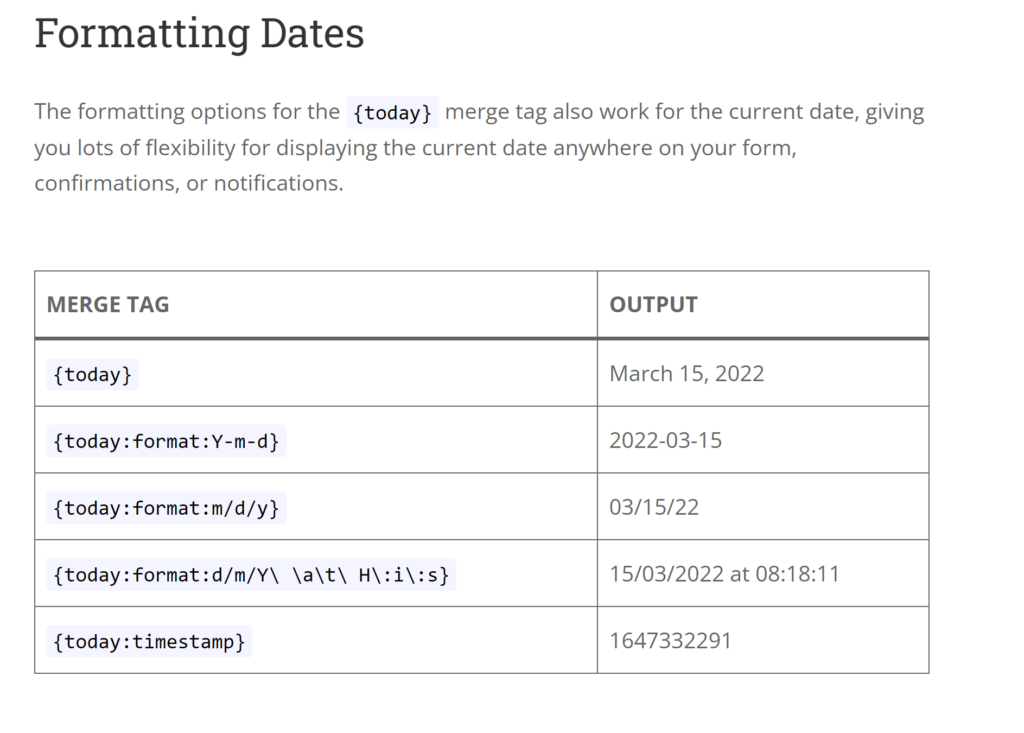Click the MERGE TAG column header
This screenshot has width=1024, height=733.
tap(108, 305)
